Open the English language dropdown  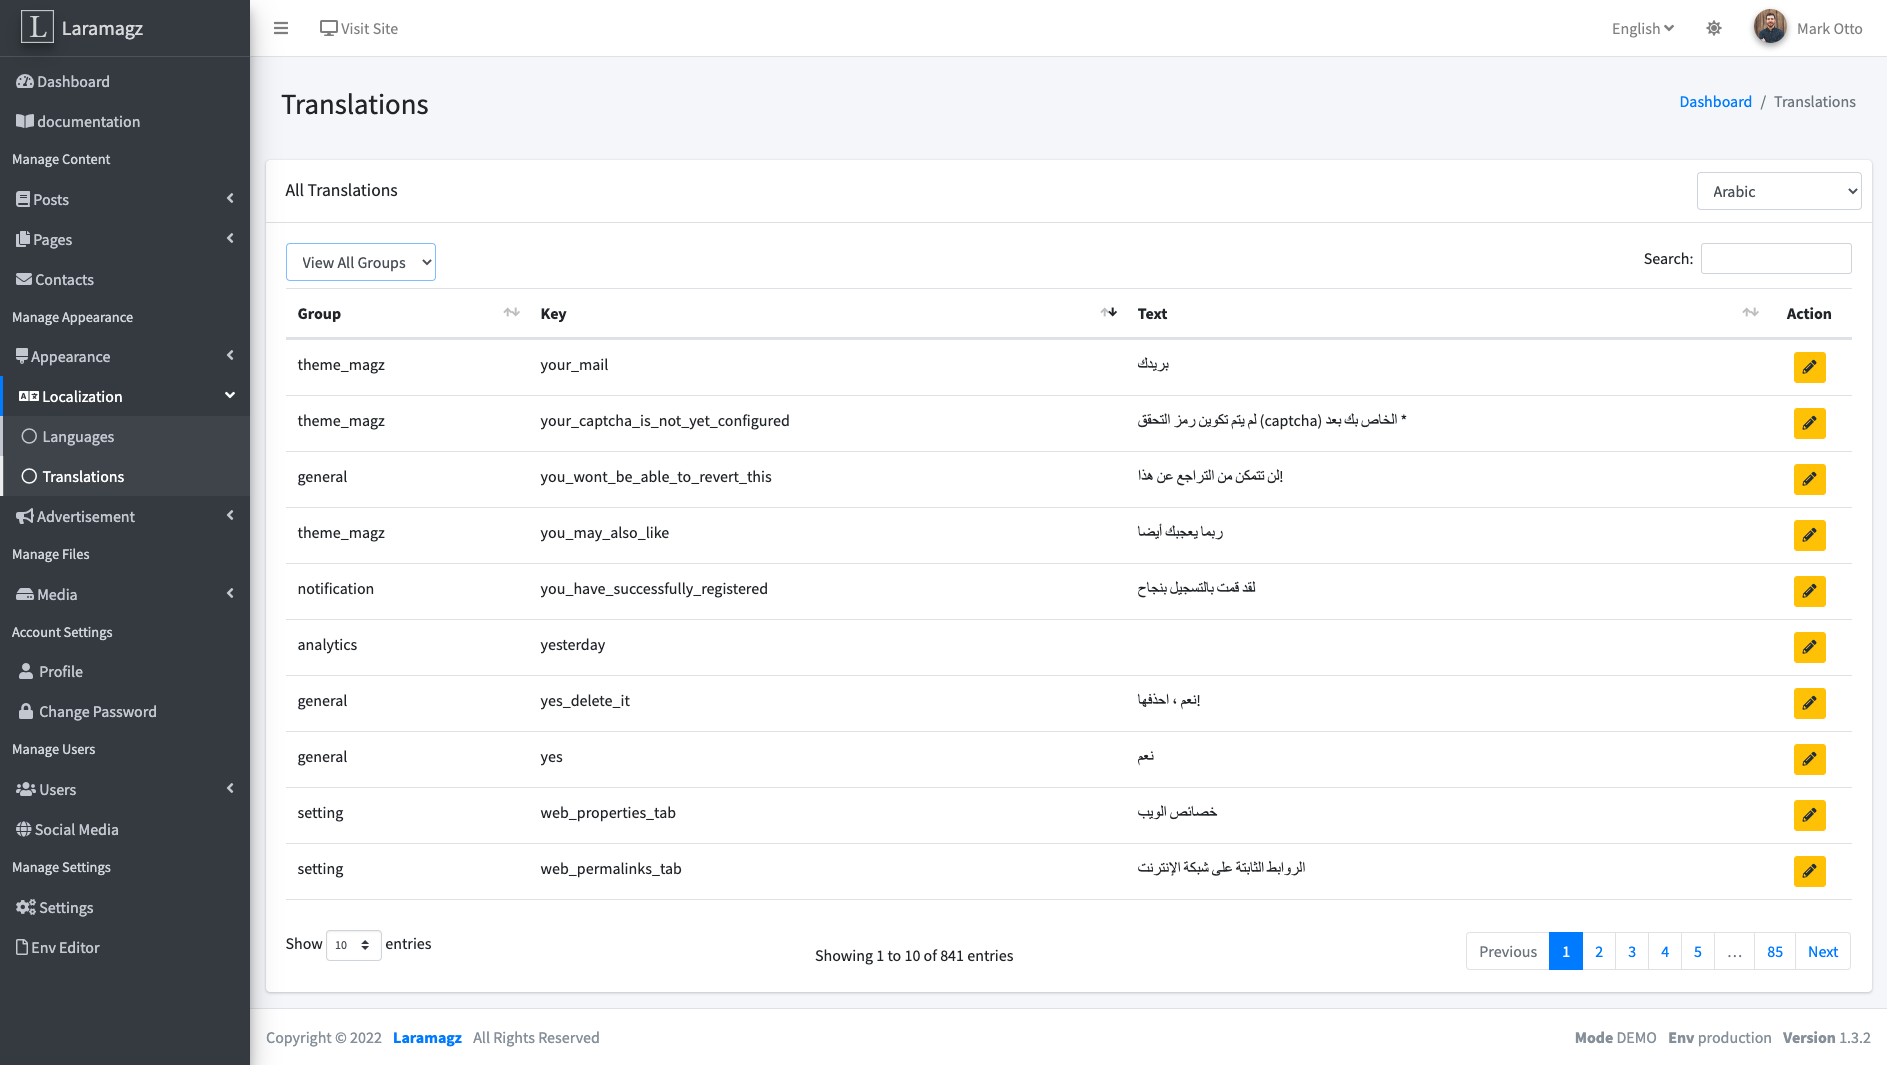(1641, 28)
